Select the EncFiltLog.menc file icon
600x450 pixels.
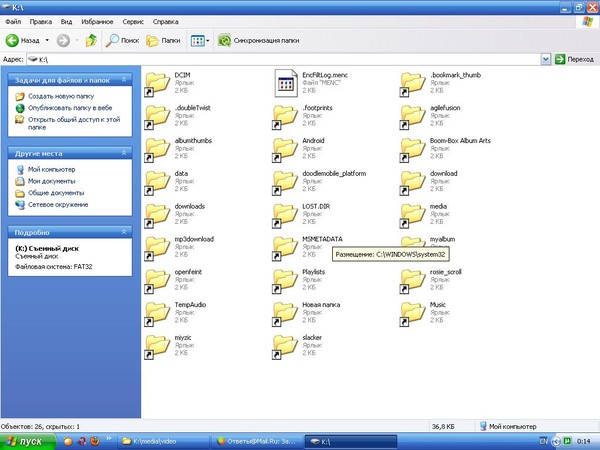(x=285, y=82)
